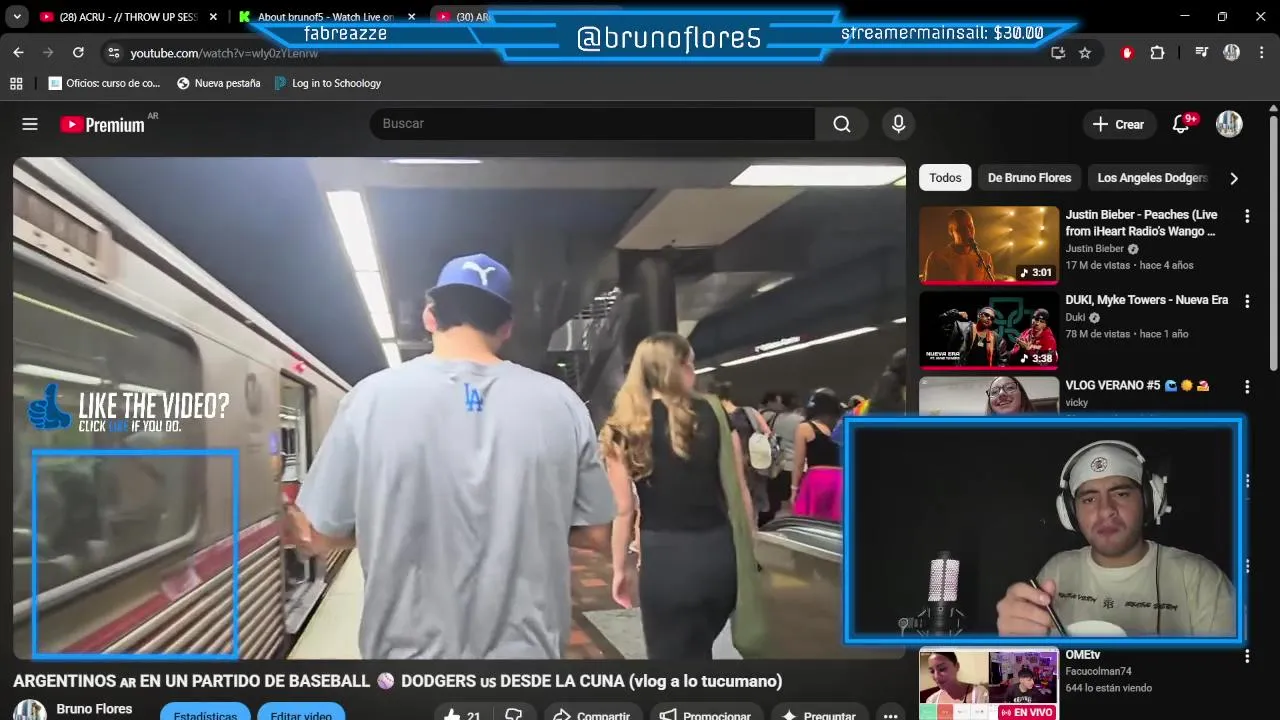Open the OMEtv live stream thumbnail
This screenshot has width=1280, height=720.
989,684
